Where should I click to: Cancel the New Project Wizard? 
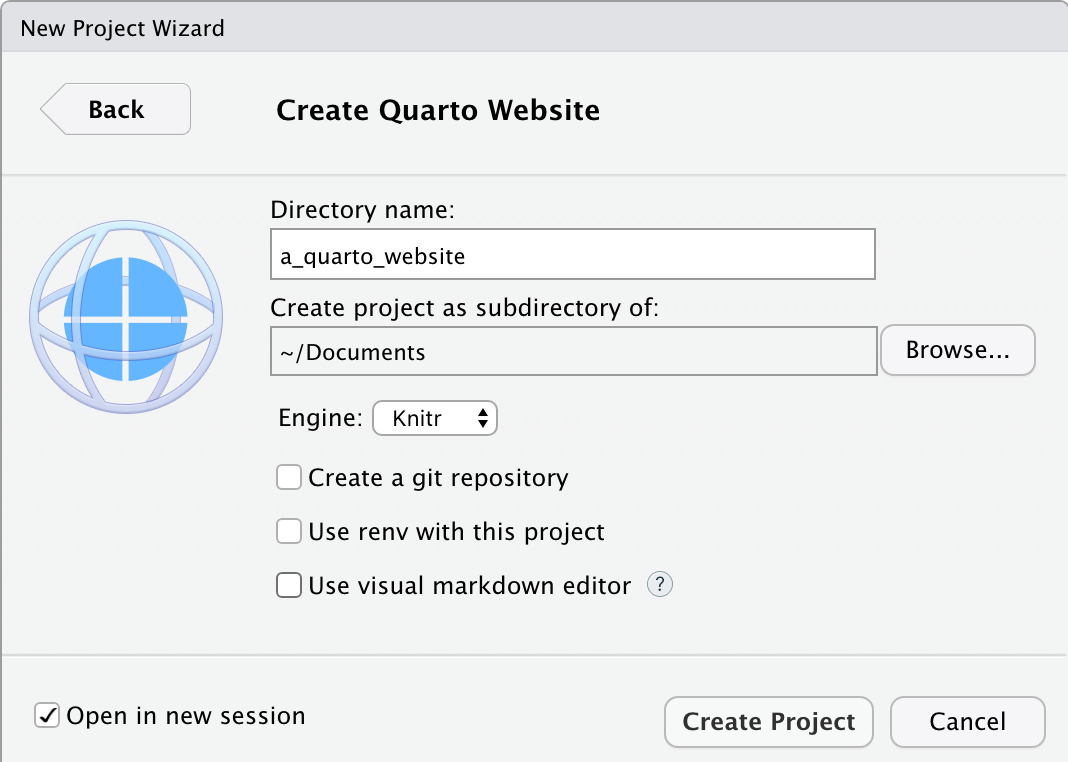click(x=967, y=722)
